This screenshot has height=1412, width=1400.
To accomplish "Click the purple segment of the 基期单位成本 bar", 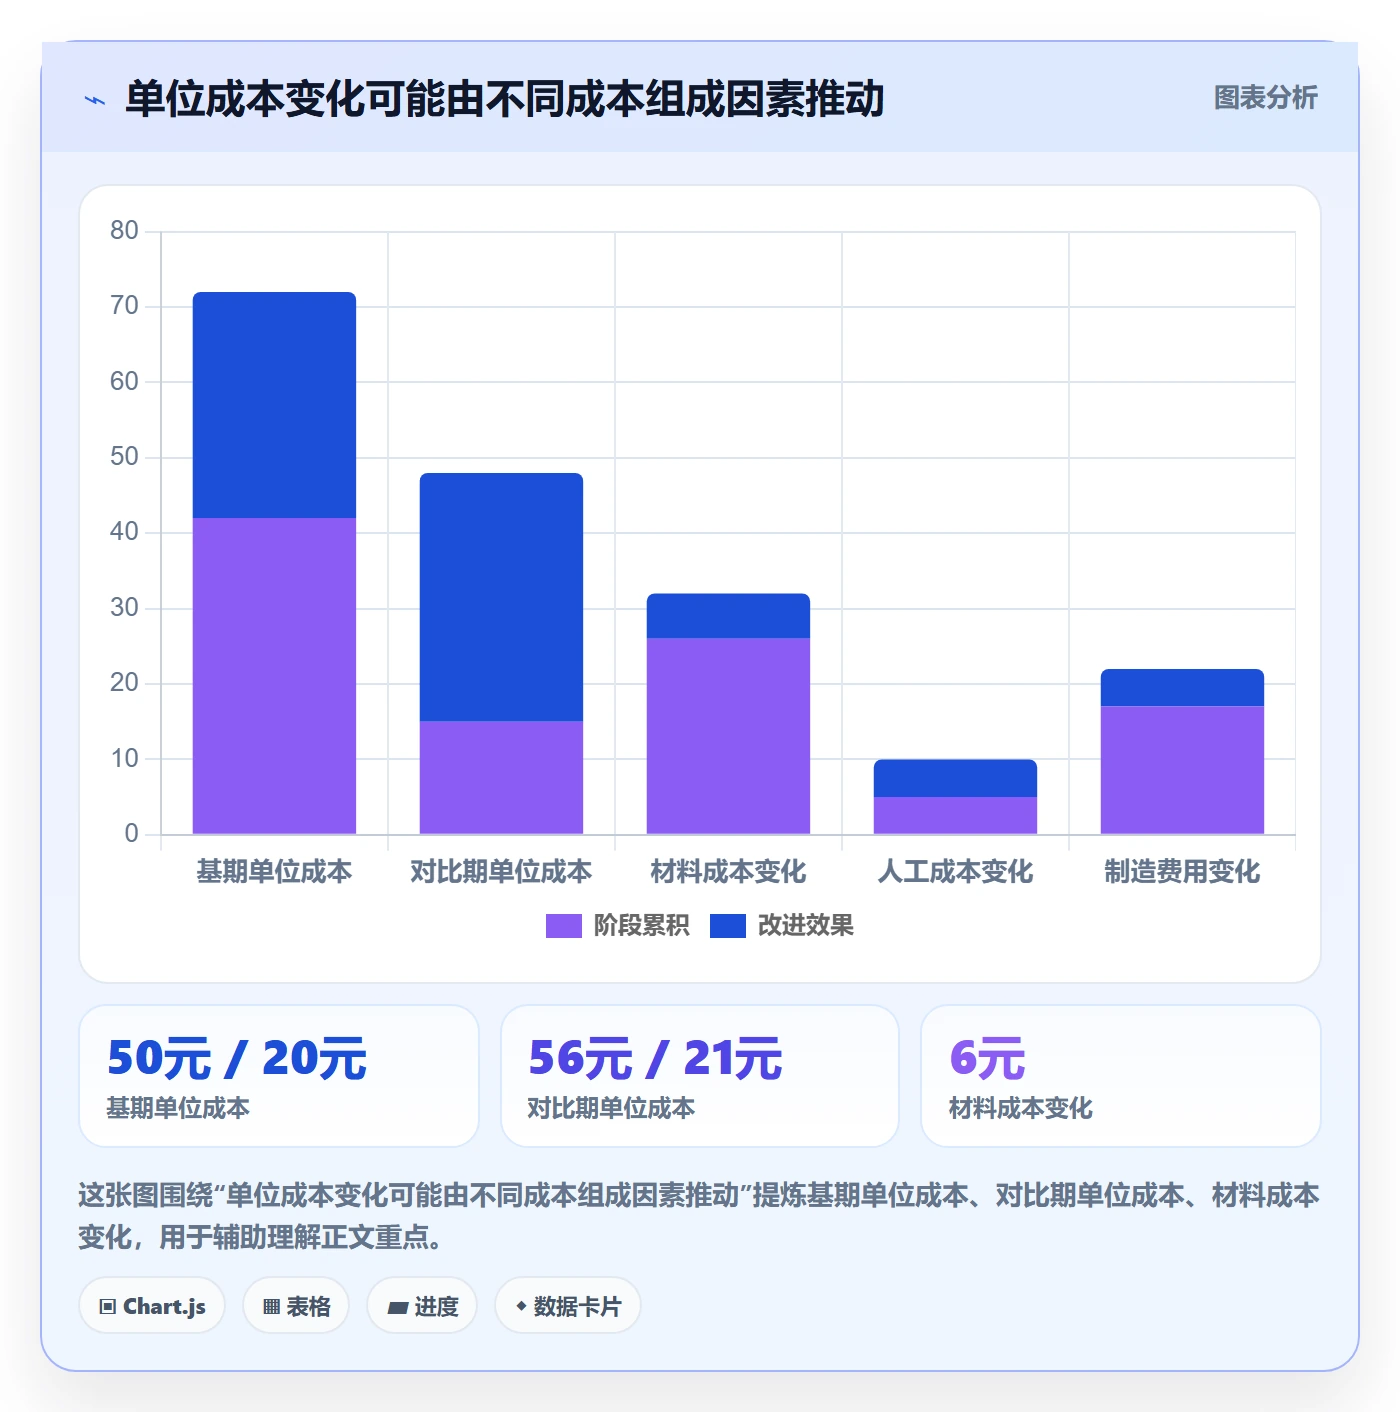I will pyautogui.click(x=274, y=676).
